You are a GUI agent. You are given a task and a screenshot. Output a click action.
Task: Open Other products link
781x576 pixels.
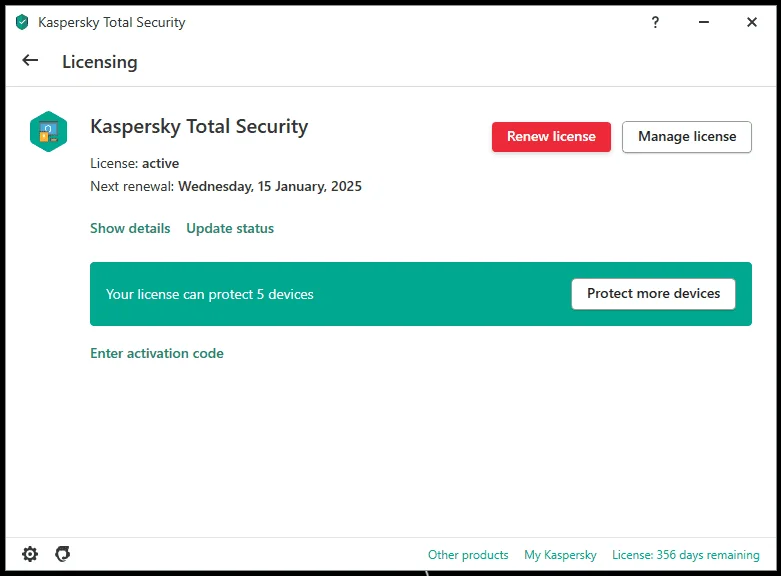point(468,555)
